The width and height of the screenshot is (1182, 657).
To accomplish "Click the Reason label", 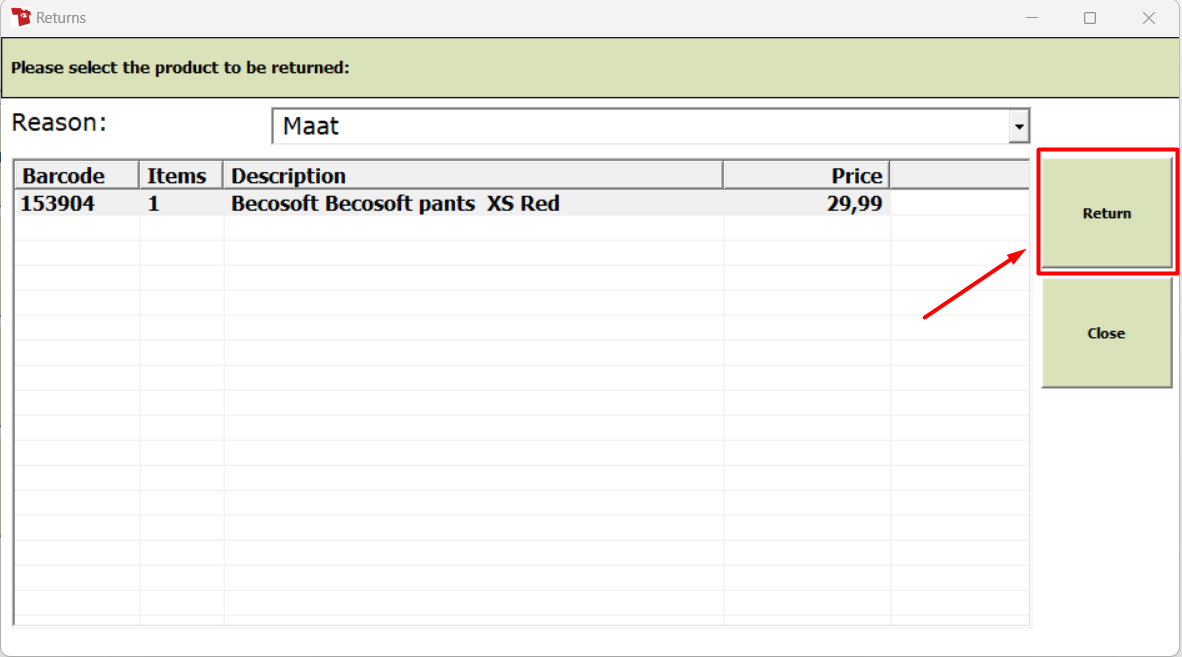I will [x=59, y=122].
